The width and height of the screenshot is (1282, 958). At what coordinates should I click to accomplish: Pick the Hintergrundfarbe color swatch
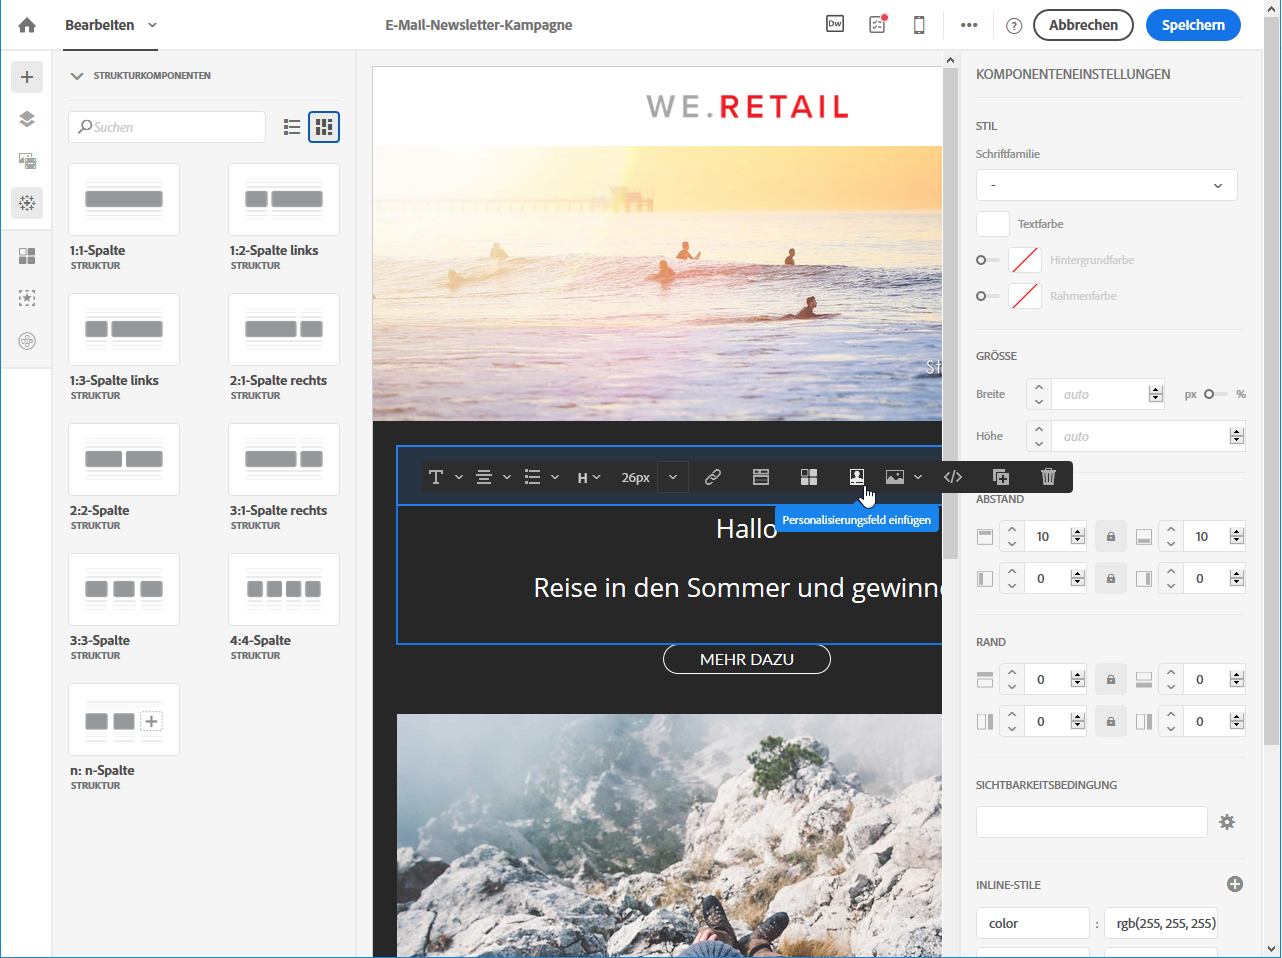tap(1025, 260)
